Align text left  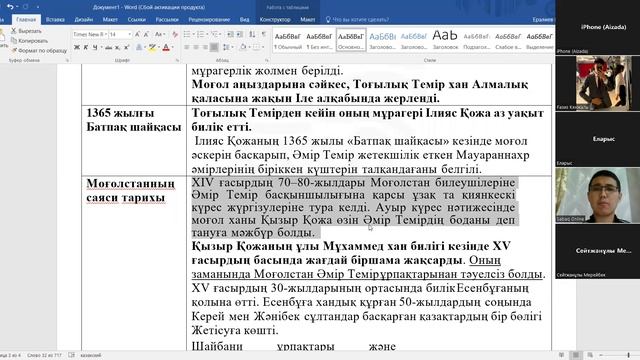(x=187, y=47)
